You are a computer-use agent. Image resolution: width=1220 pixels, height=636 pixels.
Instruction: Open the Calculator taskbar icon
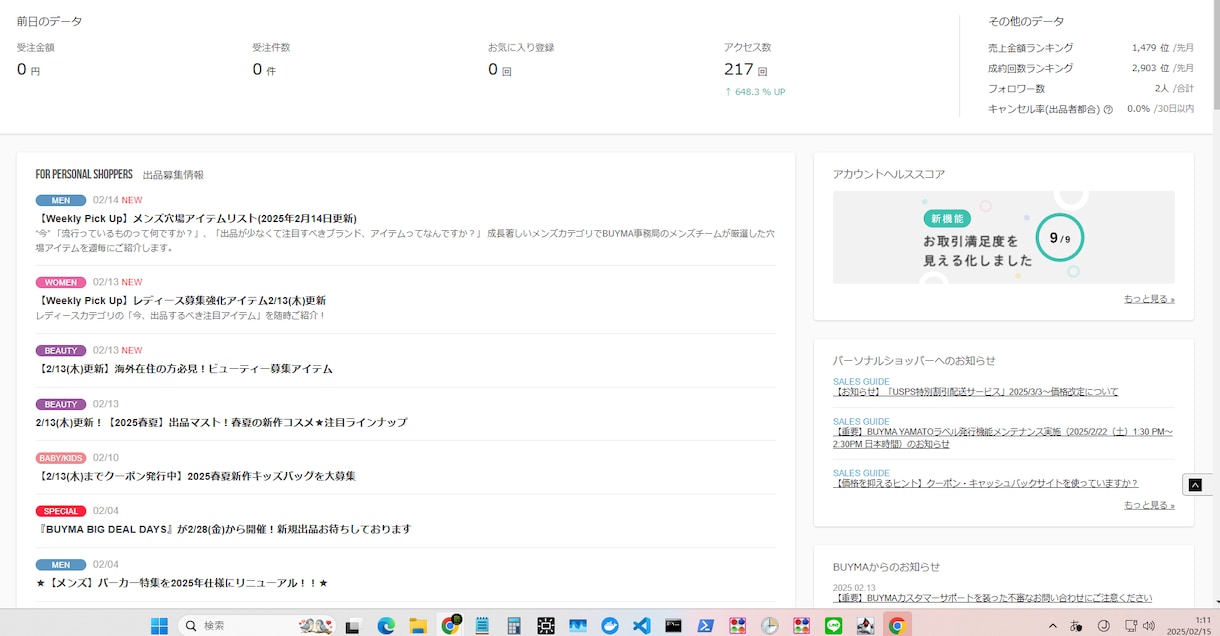click(x=514, y=626)
